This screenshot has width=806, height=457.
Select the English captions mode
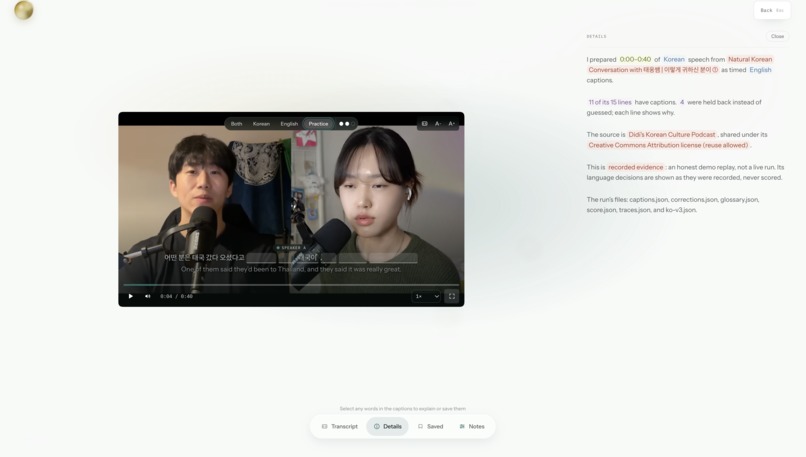point(289,123)
